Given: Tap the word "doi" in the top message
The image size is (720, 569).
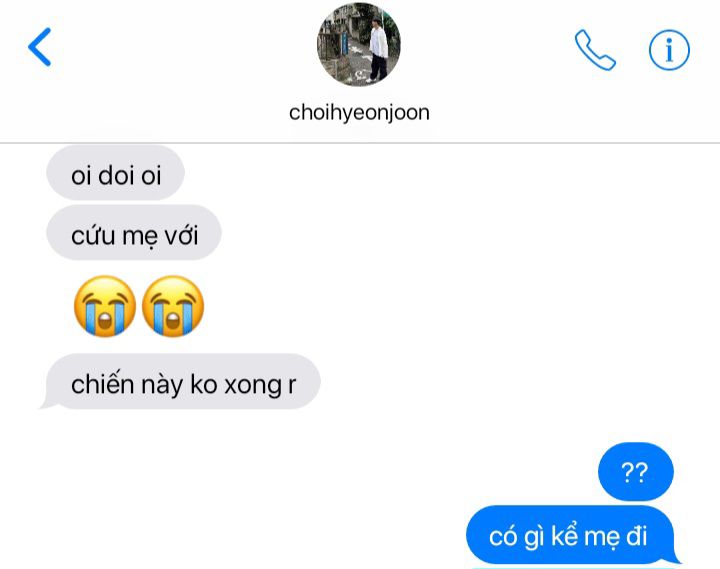Looking at the screenshot, I should tap(116, 175).
